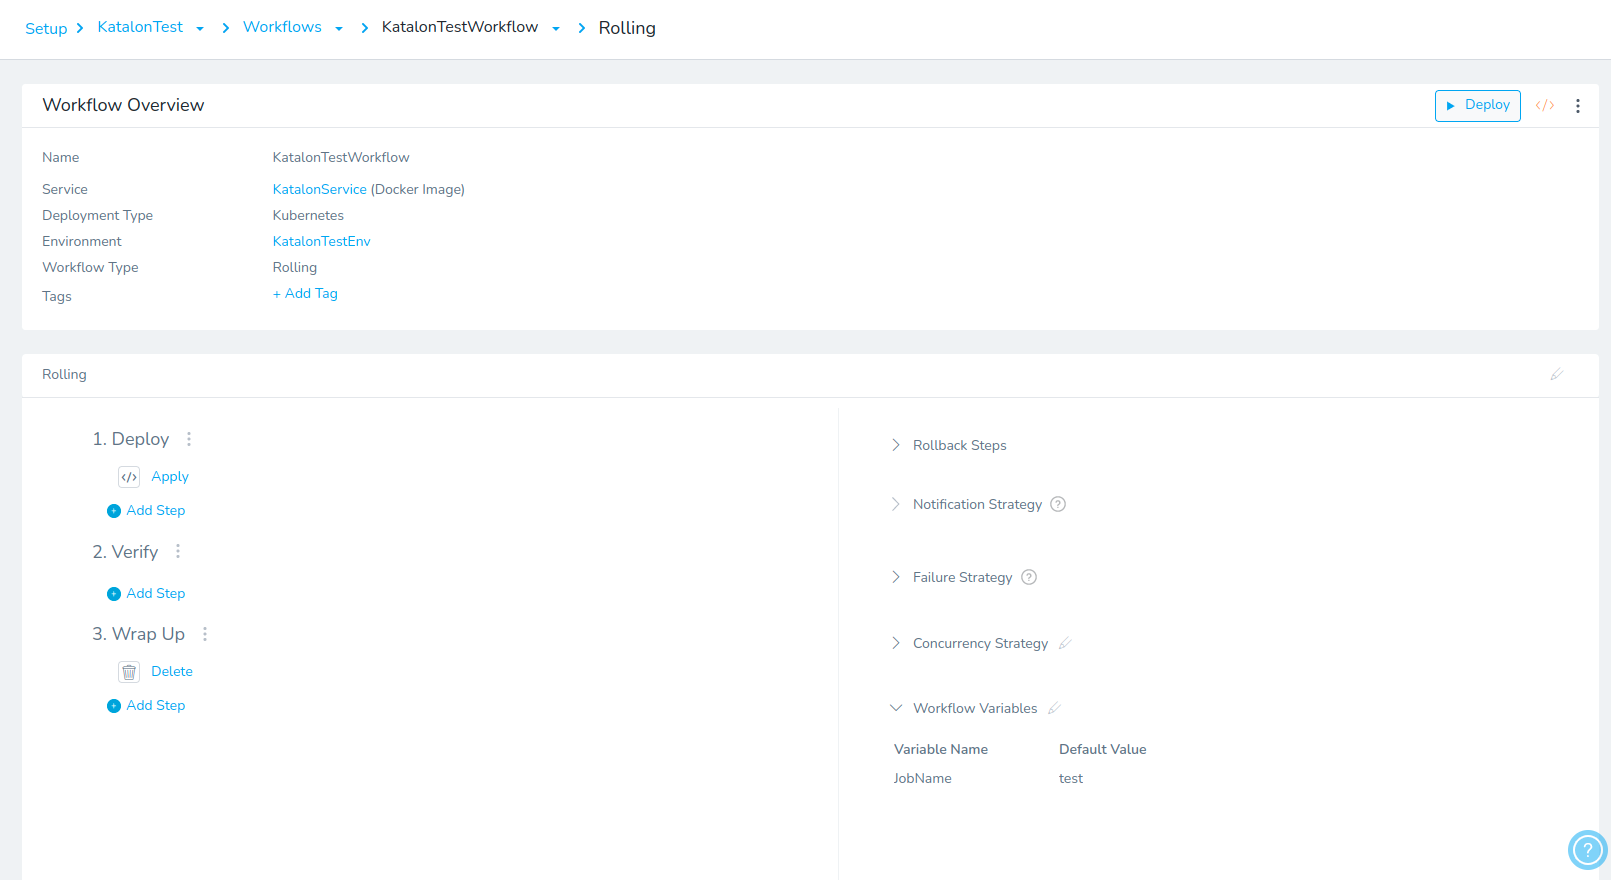Collapse the Workflow Variables section
The width and height of the screenshot is (1611, 880).
coord(896,708)
